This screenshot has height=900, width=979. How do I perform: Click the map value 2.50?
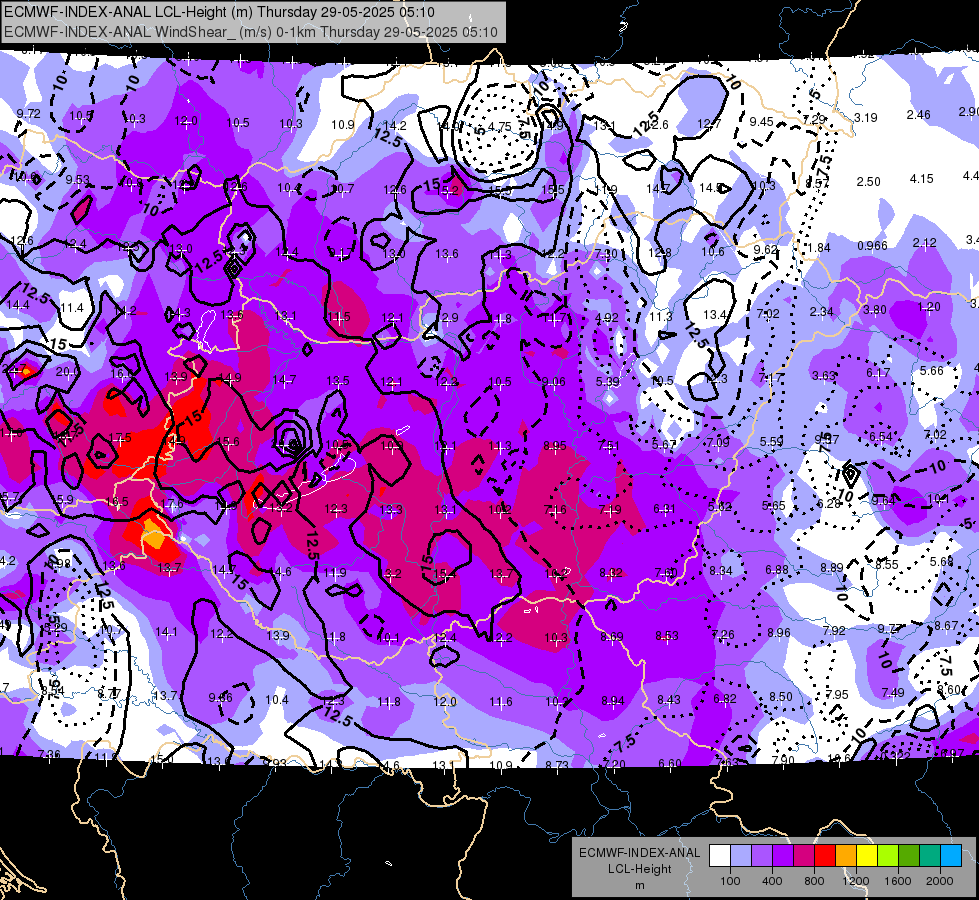pyautogui.click(x=868, y=182)
